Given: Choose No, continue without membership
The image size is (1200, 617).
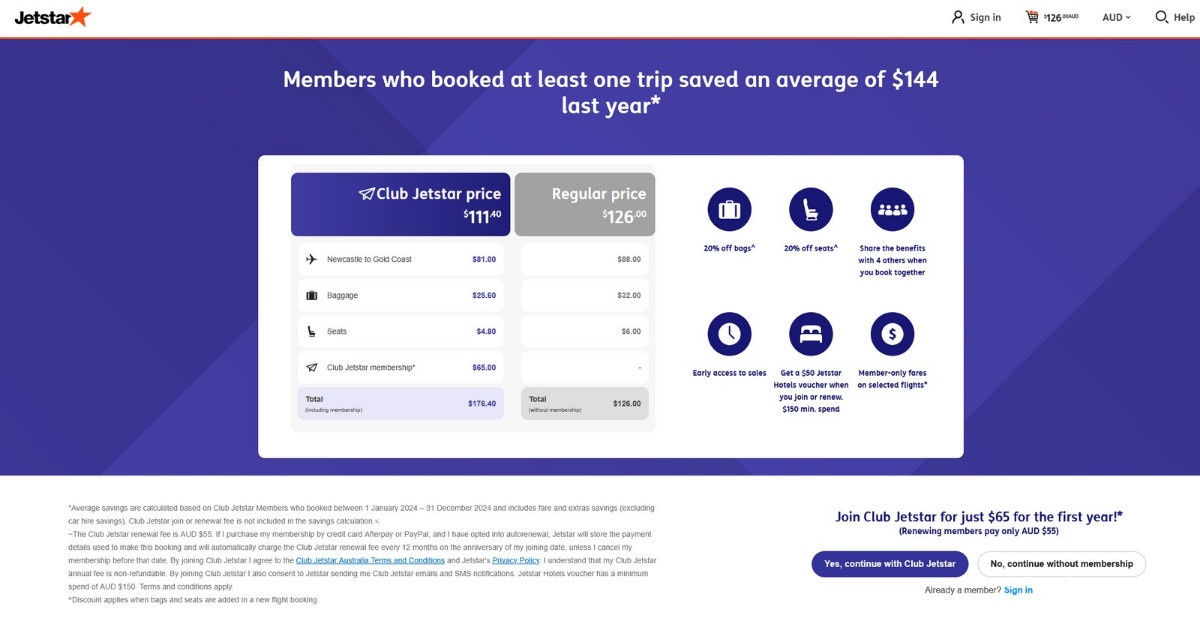Looking at the screenshot, I should [1061, 564].
